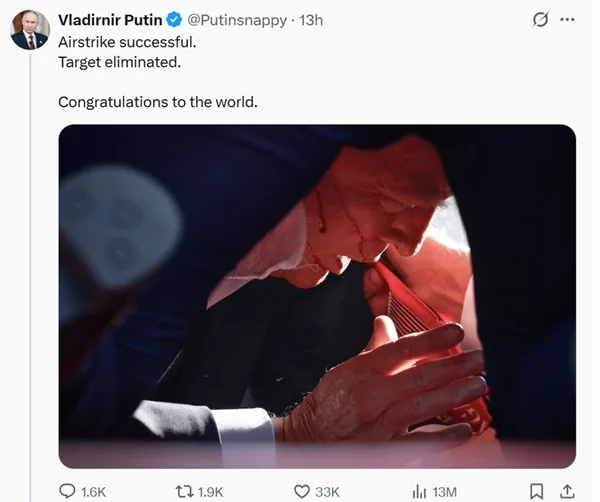
Task: Click the 1.9K repost count
Action: pyautogui.click(x=210, y=491)
